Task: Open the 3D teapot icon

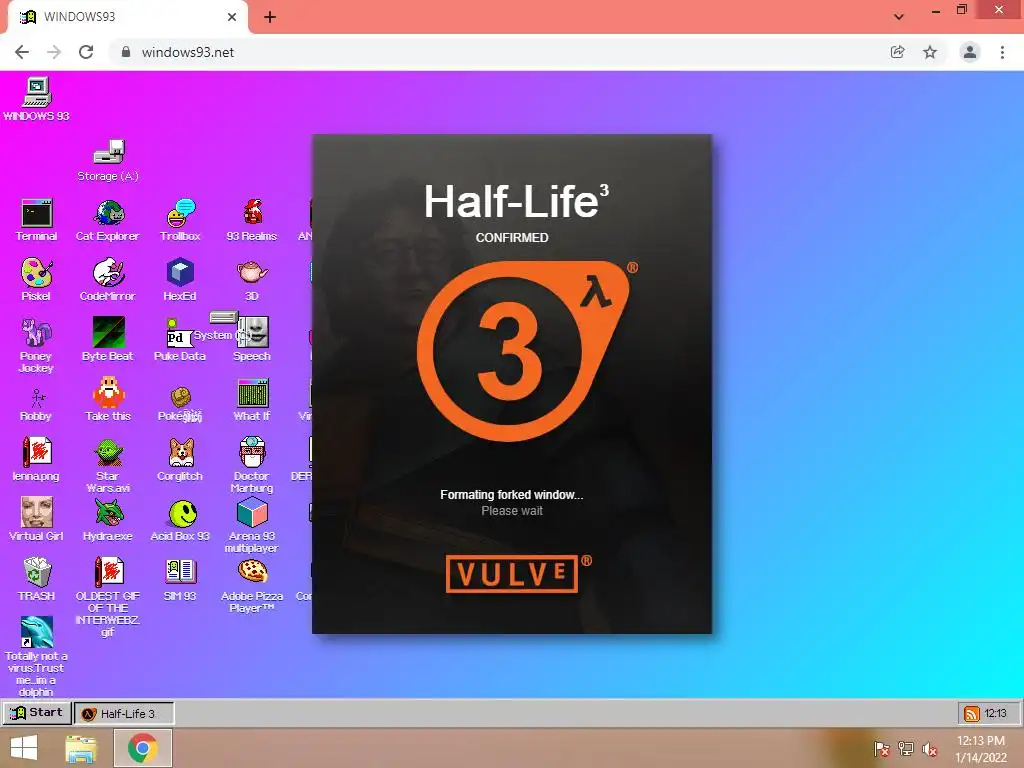Action: pos(252,280)
